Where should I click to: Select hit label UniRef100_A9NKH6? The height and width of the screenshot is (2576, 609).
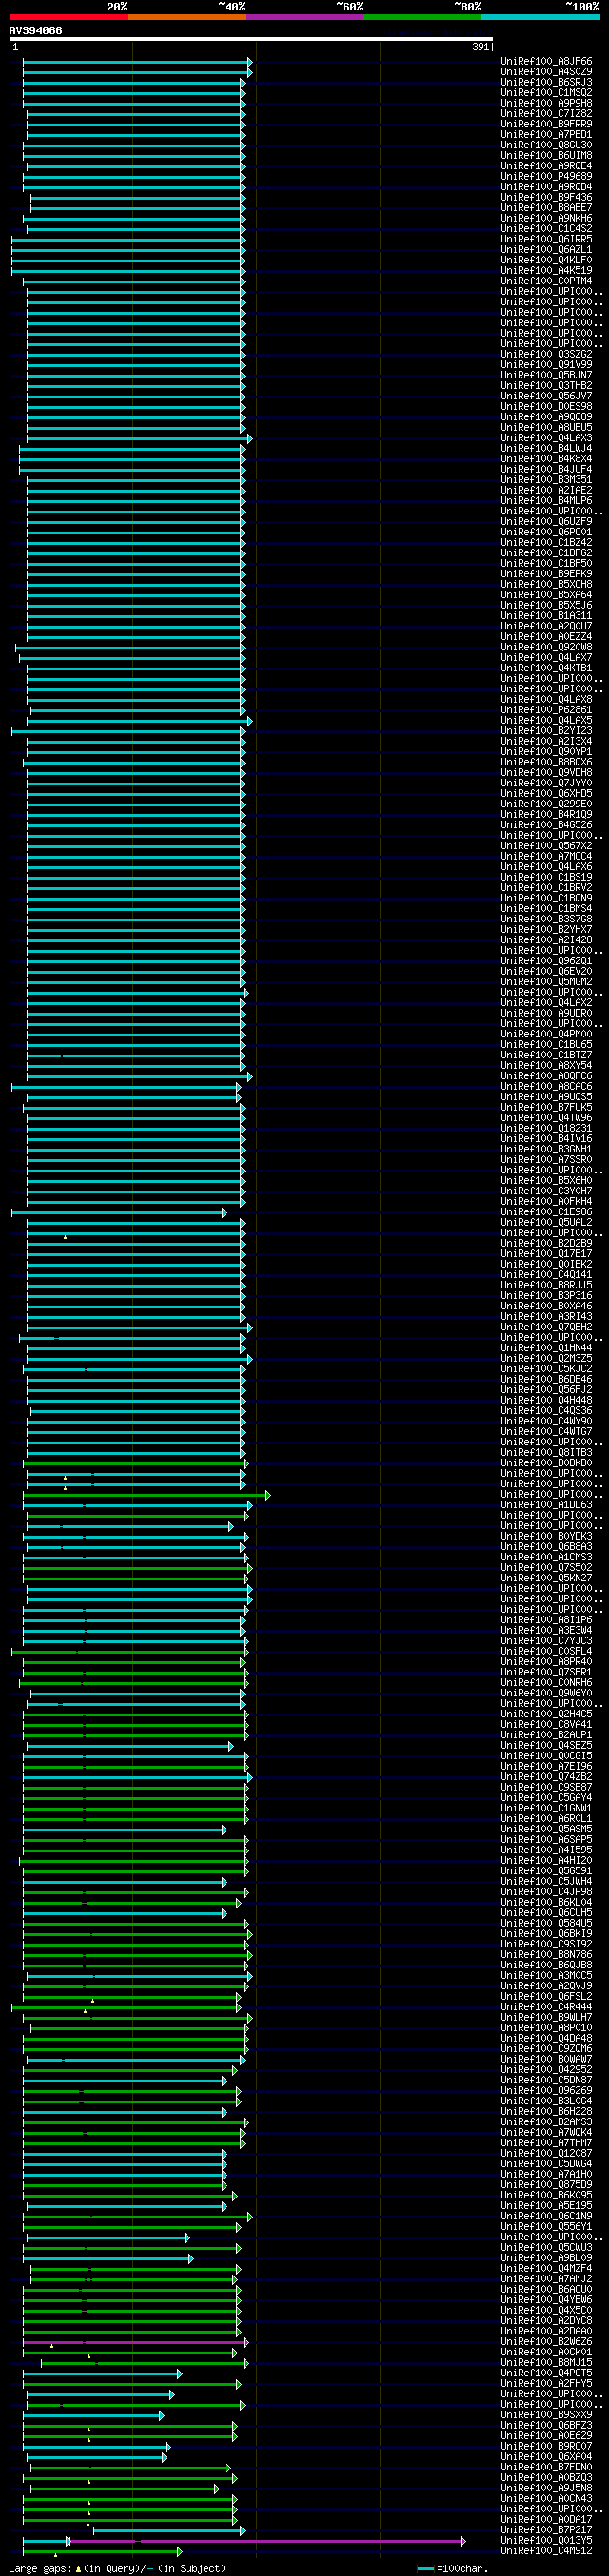click(546, 219)
